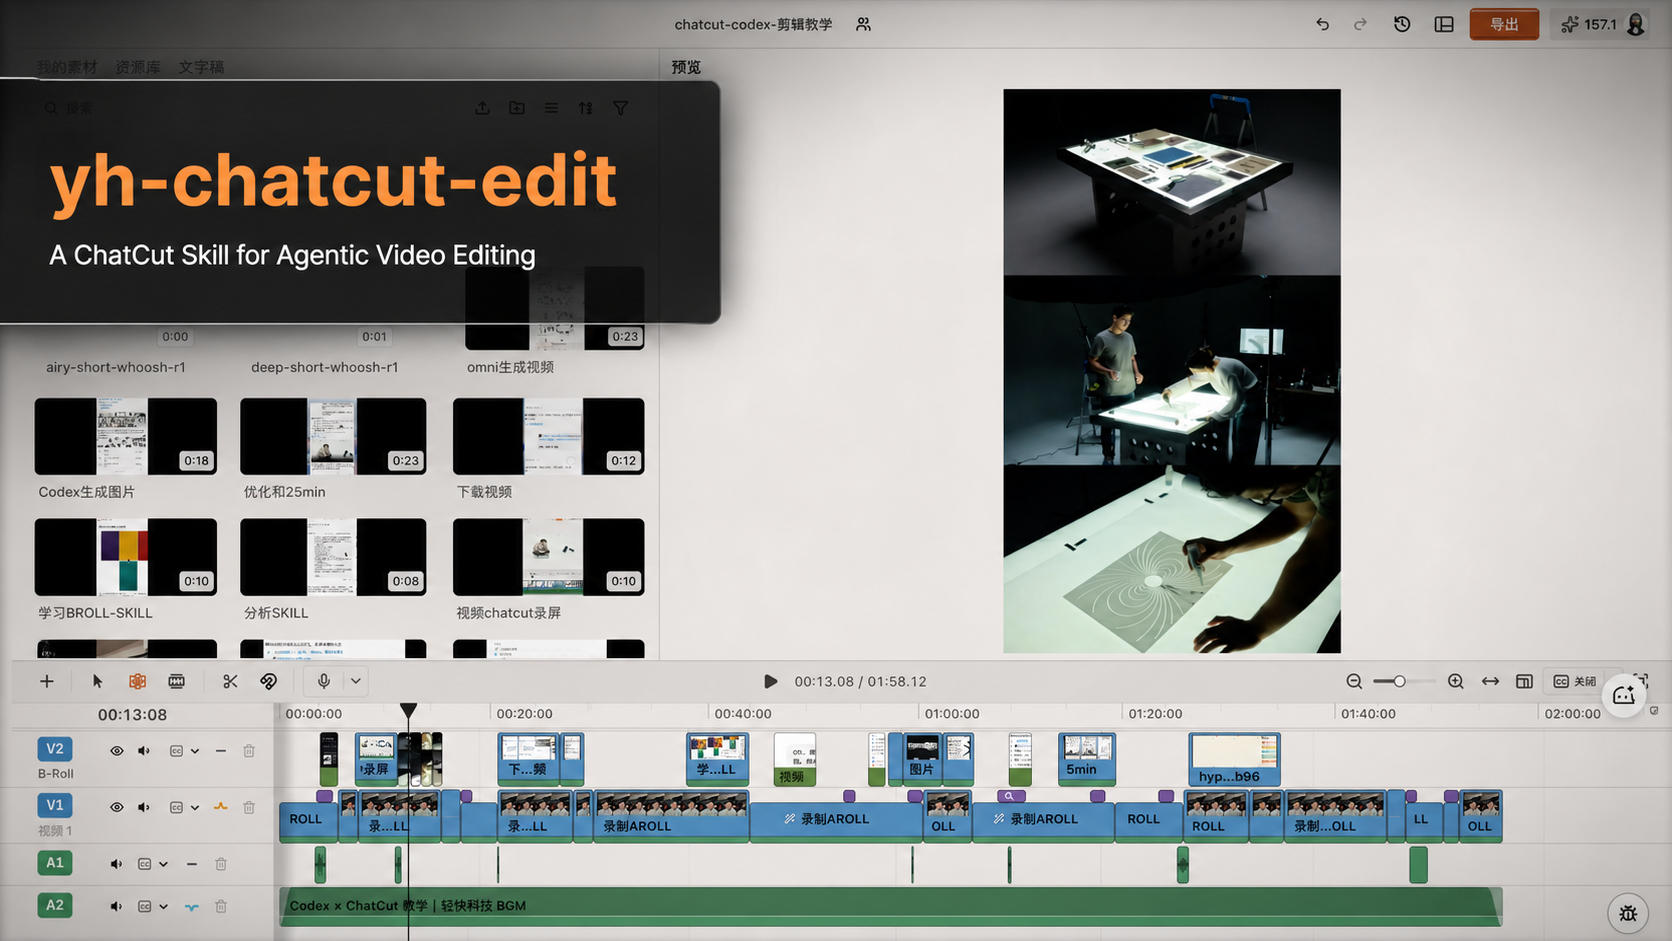
Task: Open A2 track caption dropdown chevron
Action: point(163,906)
